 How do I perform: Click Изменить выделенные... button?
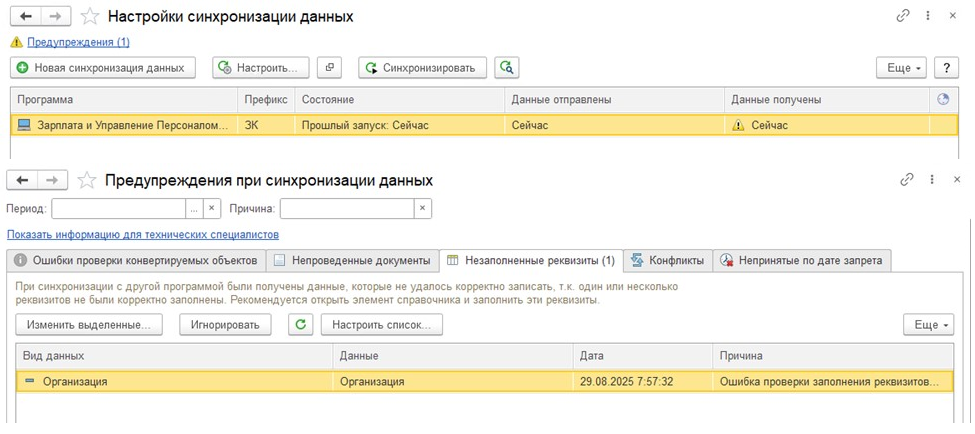[x=89, y=325]
